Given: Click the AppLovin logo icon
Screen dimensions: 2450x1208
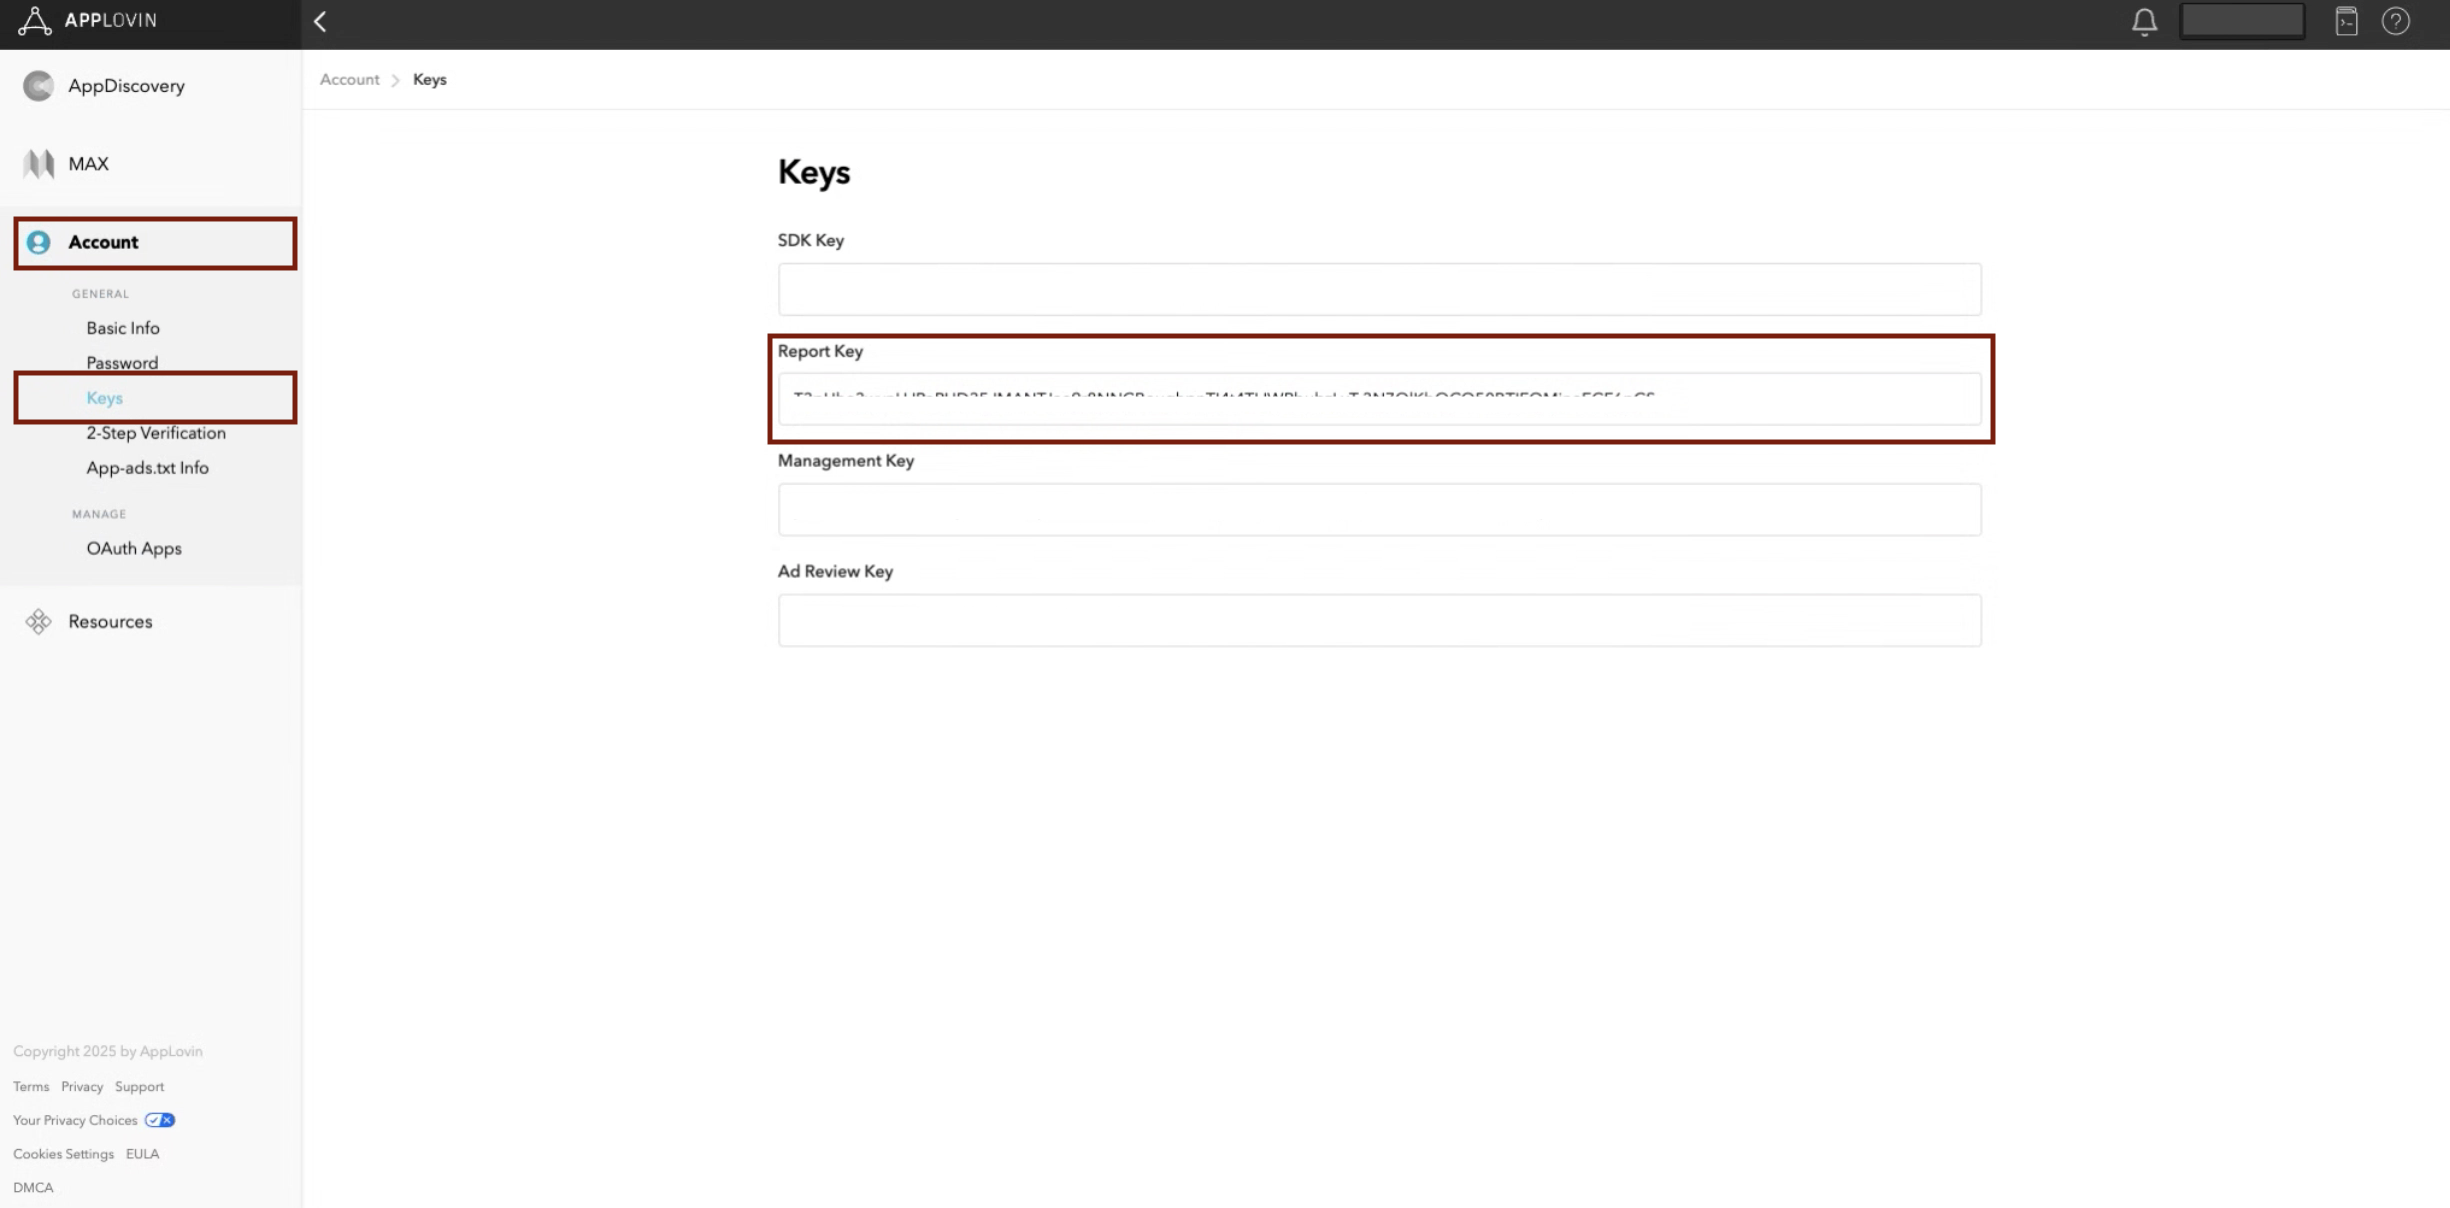Looking at the screenshot, I should point(34,21).
